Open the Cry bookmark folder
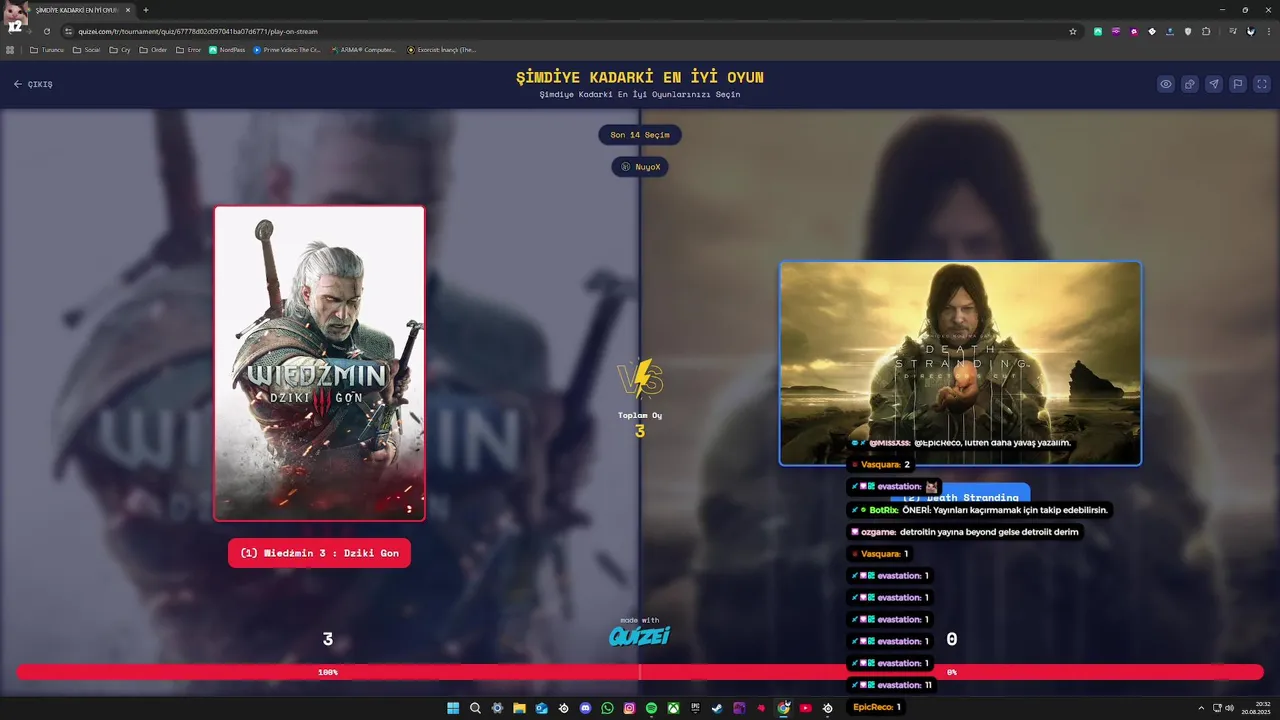The image size is (1280, 720). pos(120,50)
